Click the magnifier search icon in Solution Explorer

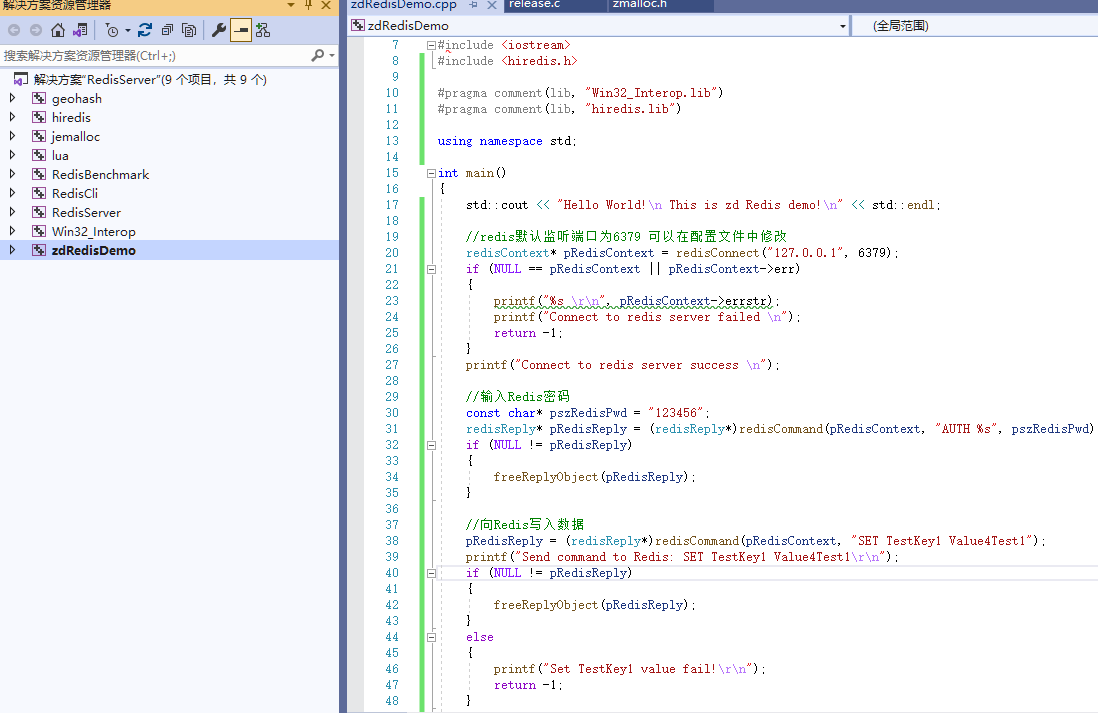[317, 55]
